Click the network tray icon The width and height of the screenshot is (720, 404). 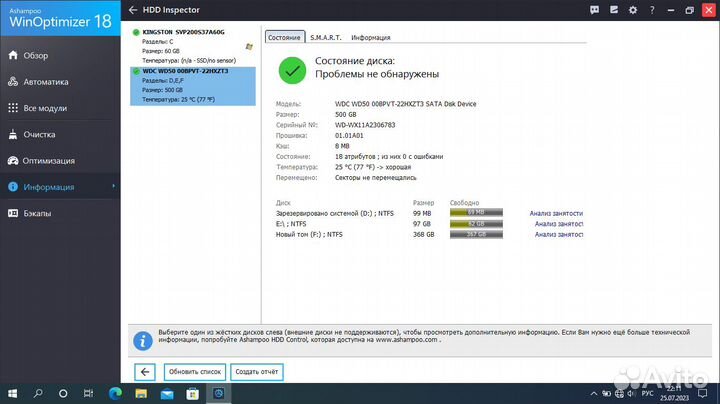point(619,393)
